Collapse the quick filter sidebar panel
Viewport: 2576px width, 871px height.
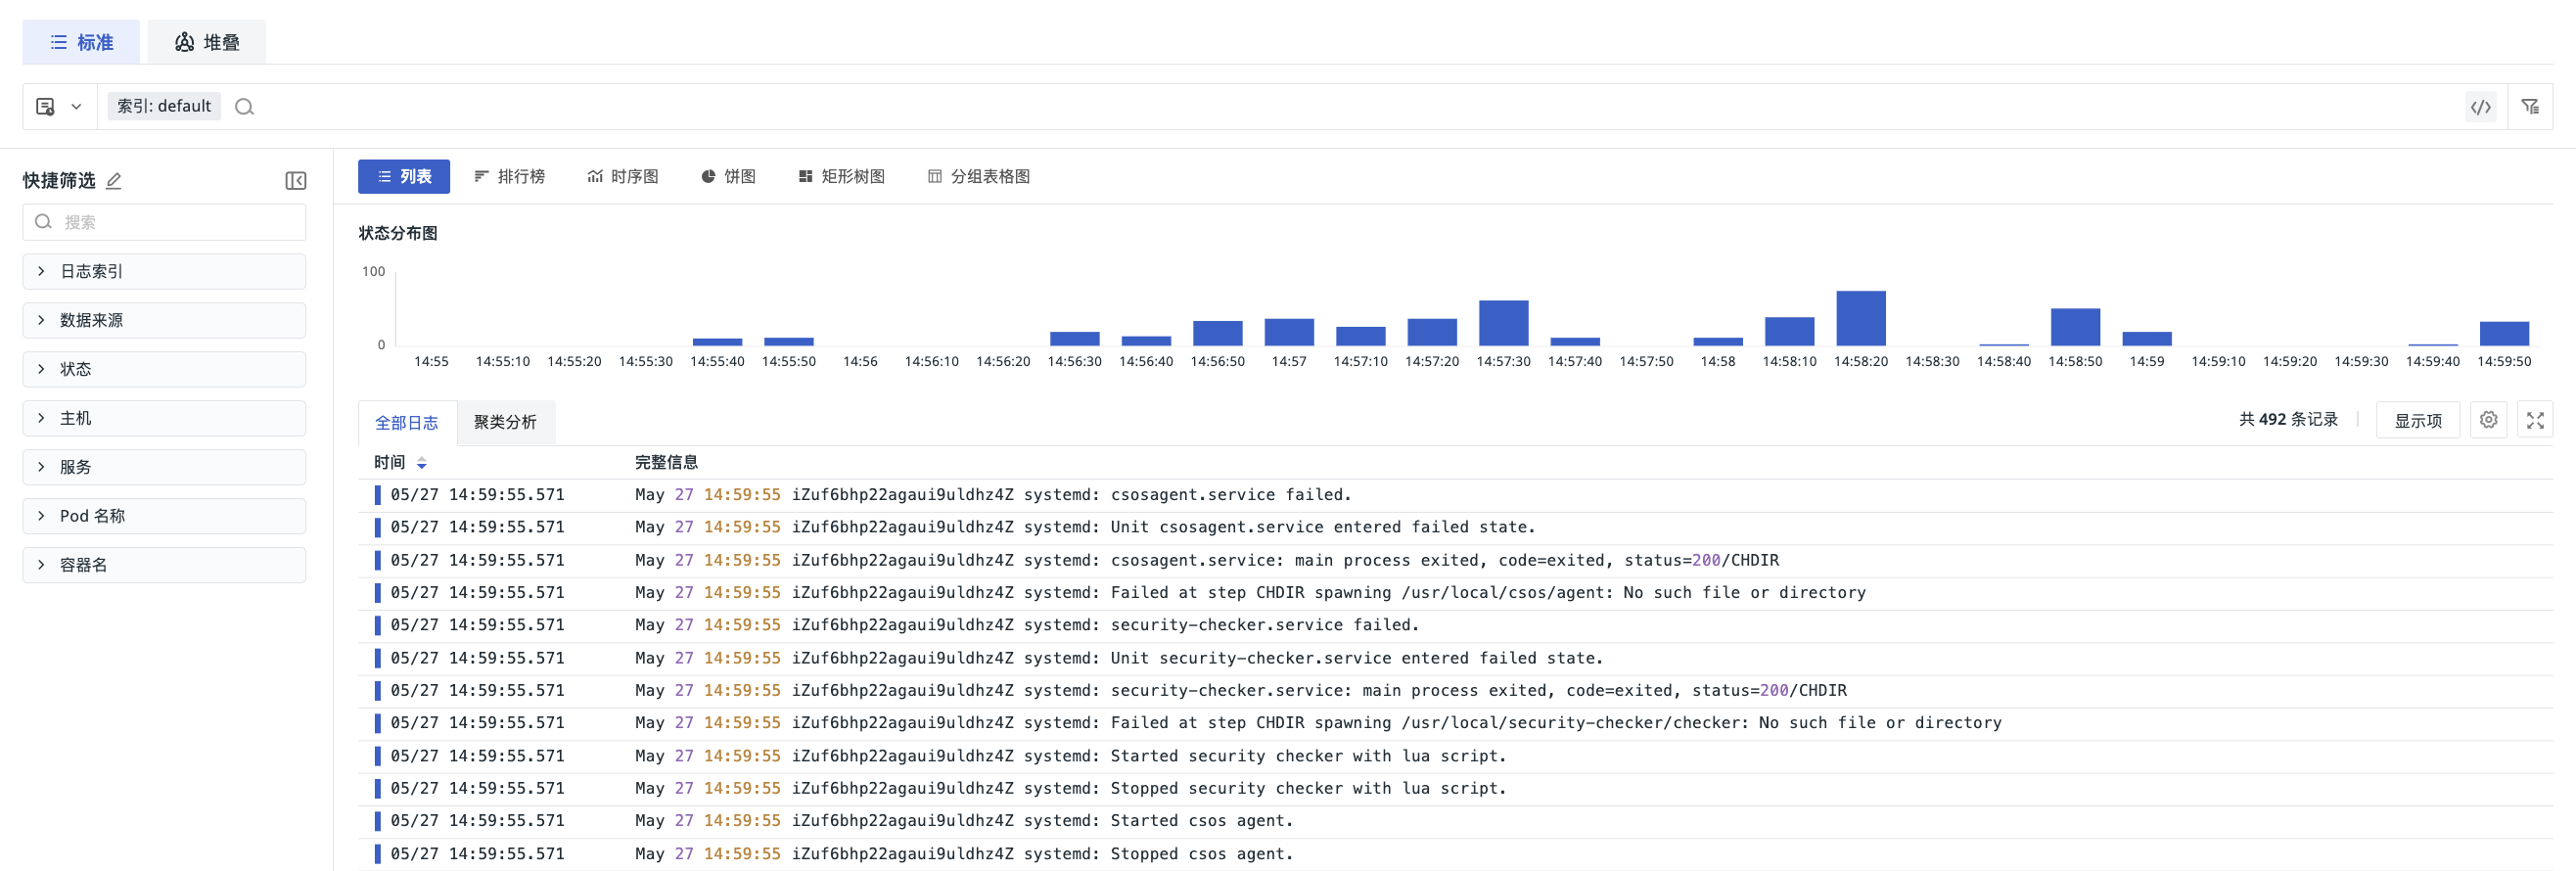pyautogui.click(x=295, y=181)
